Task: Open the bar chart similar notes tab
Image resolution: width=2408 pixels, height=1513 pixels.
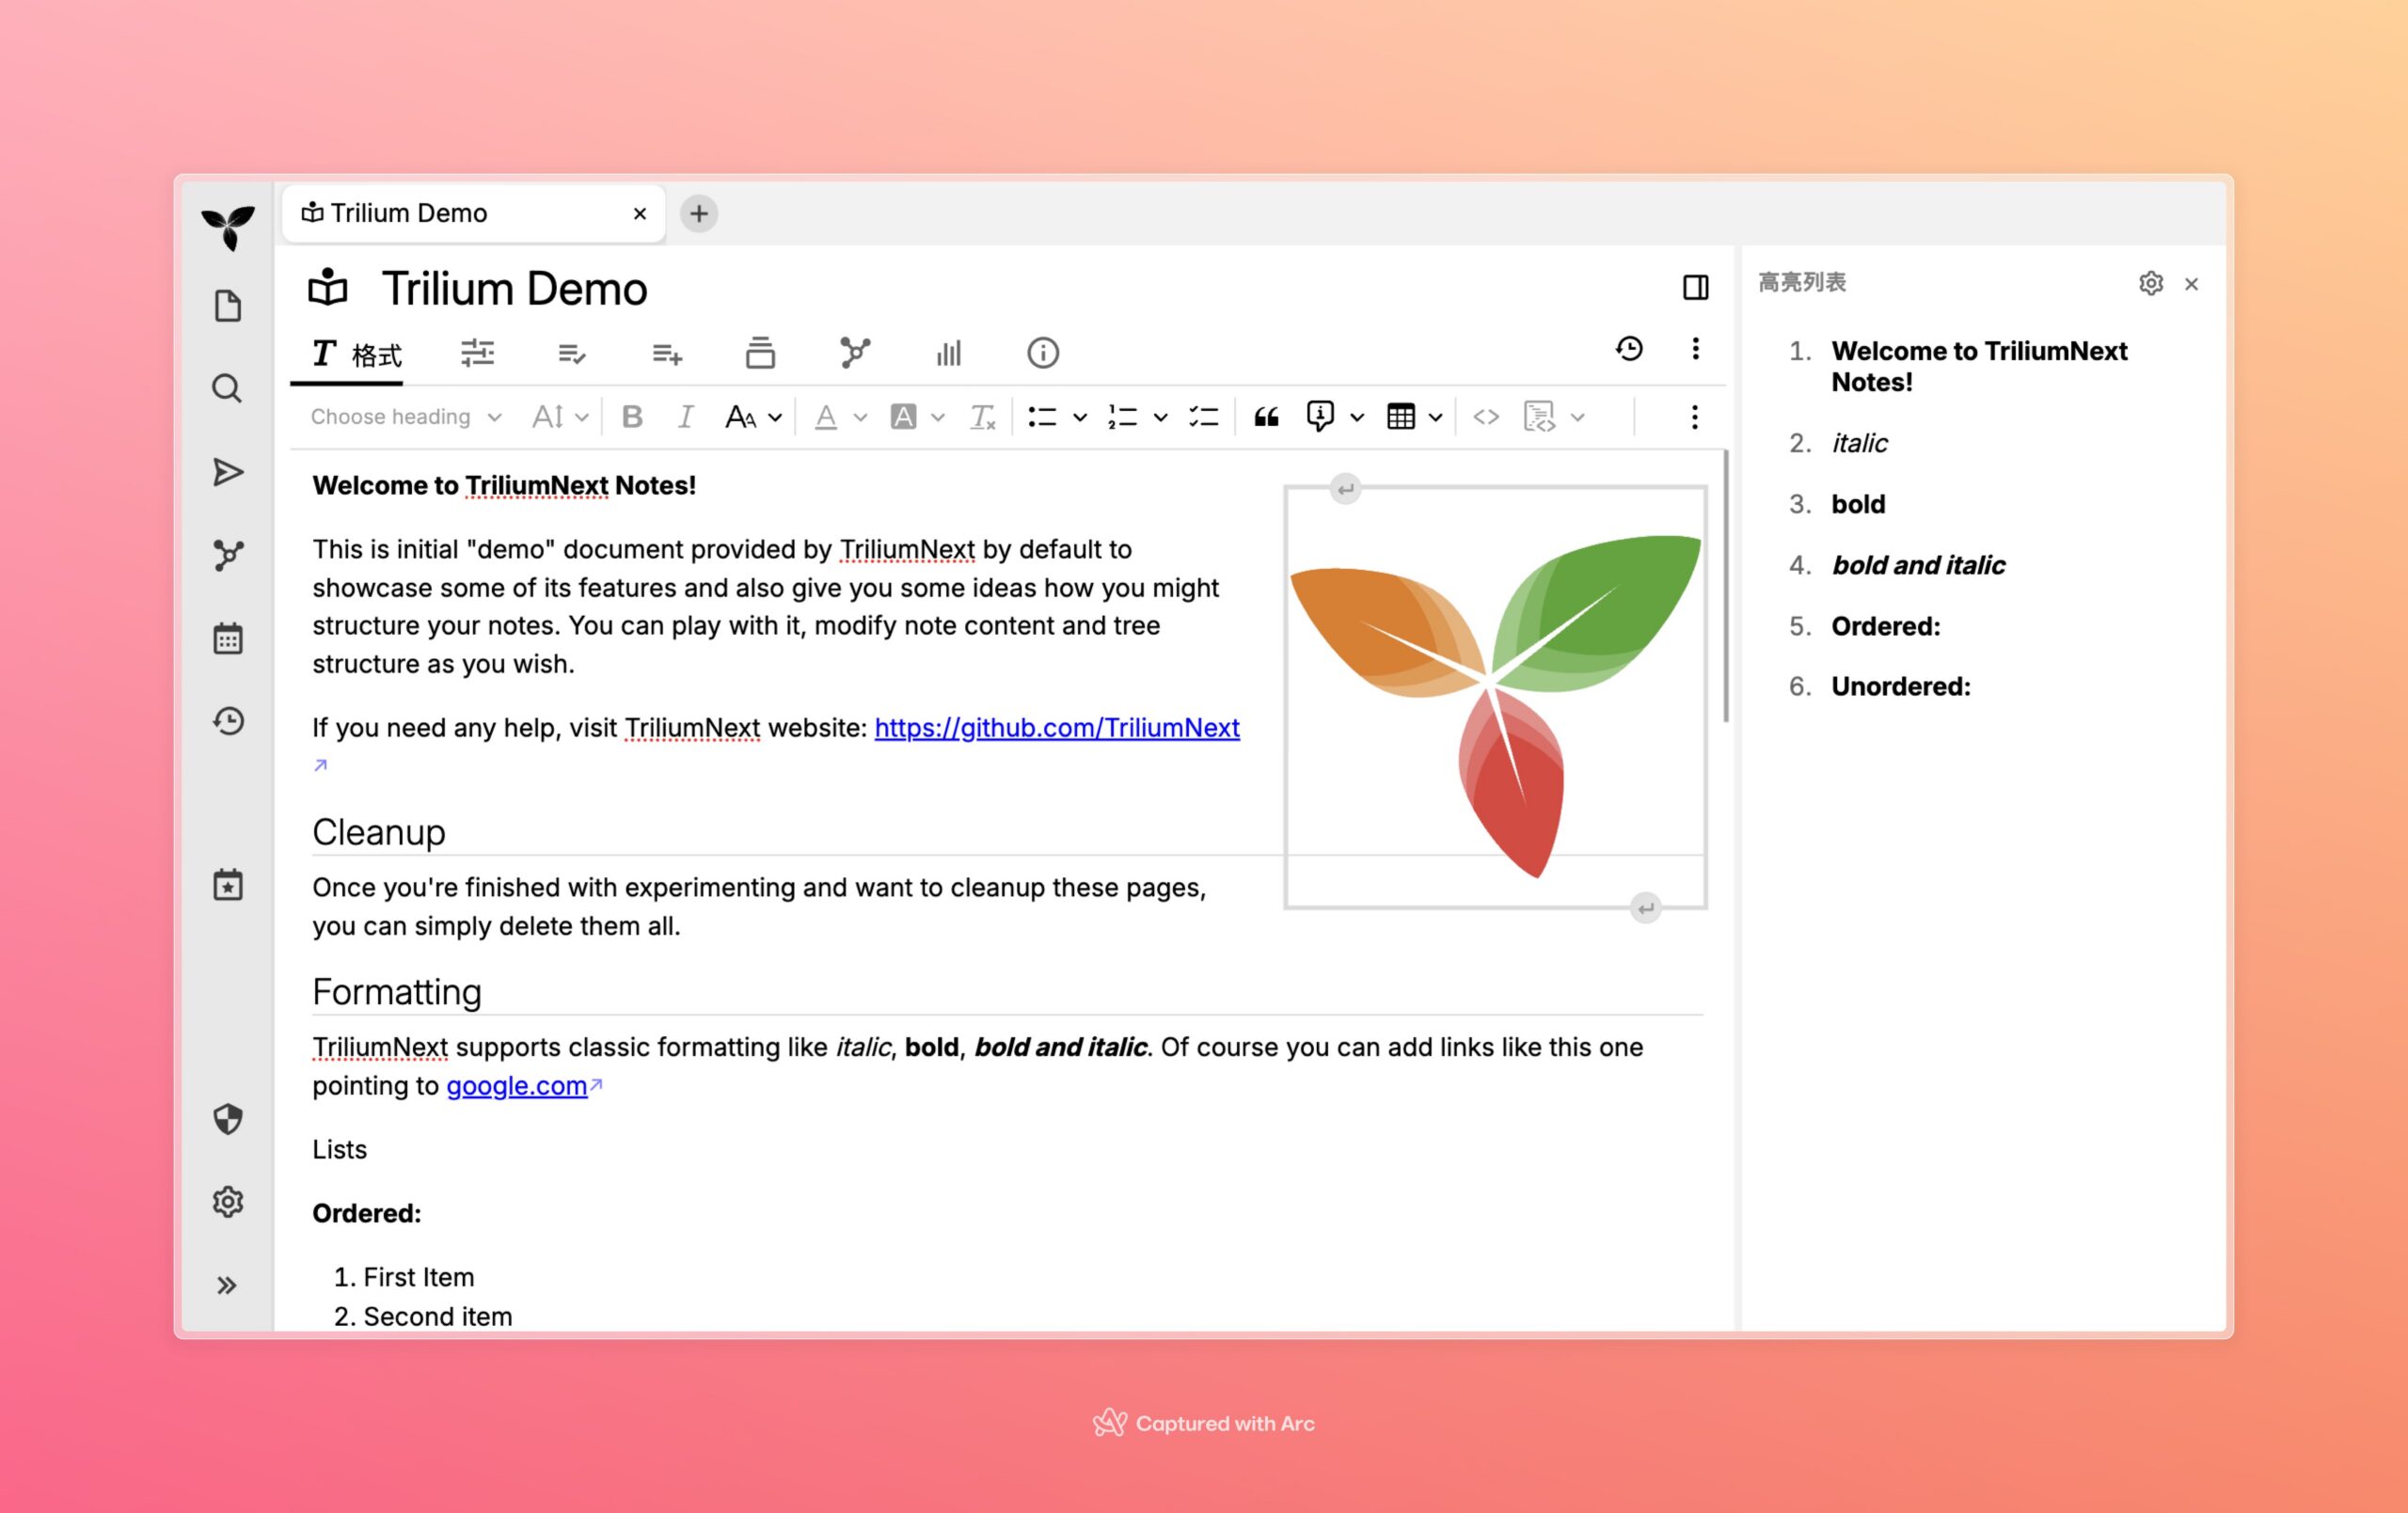Action: (x=949, y=353)
